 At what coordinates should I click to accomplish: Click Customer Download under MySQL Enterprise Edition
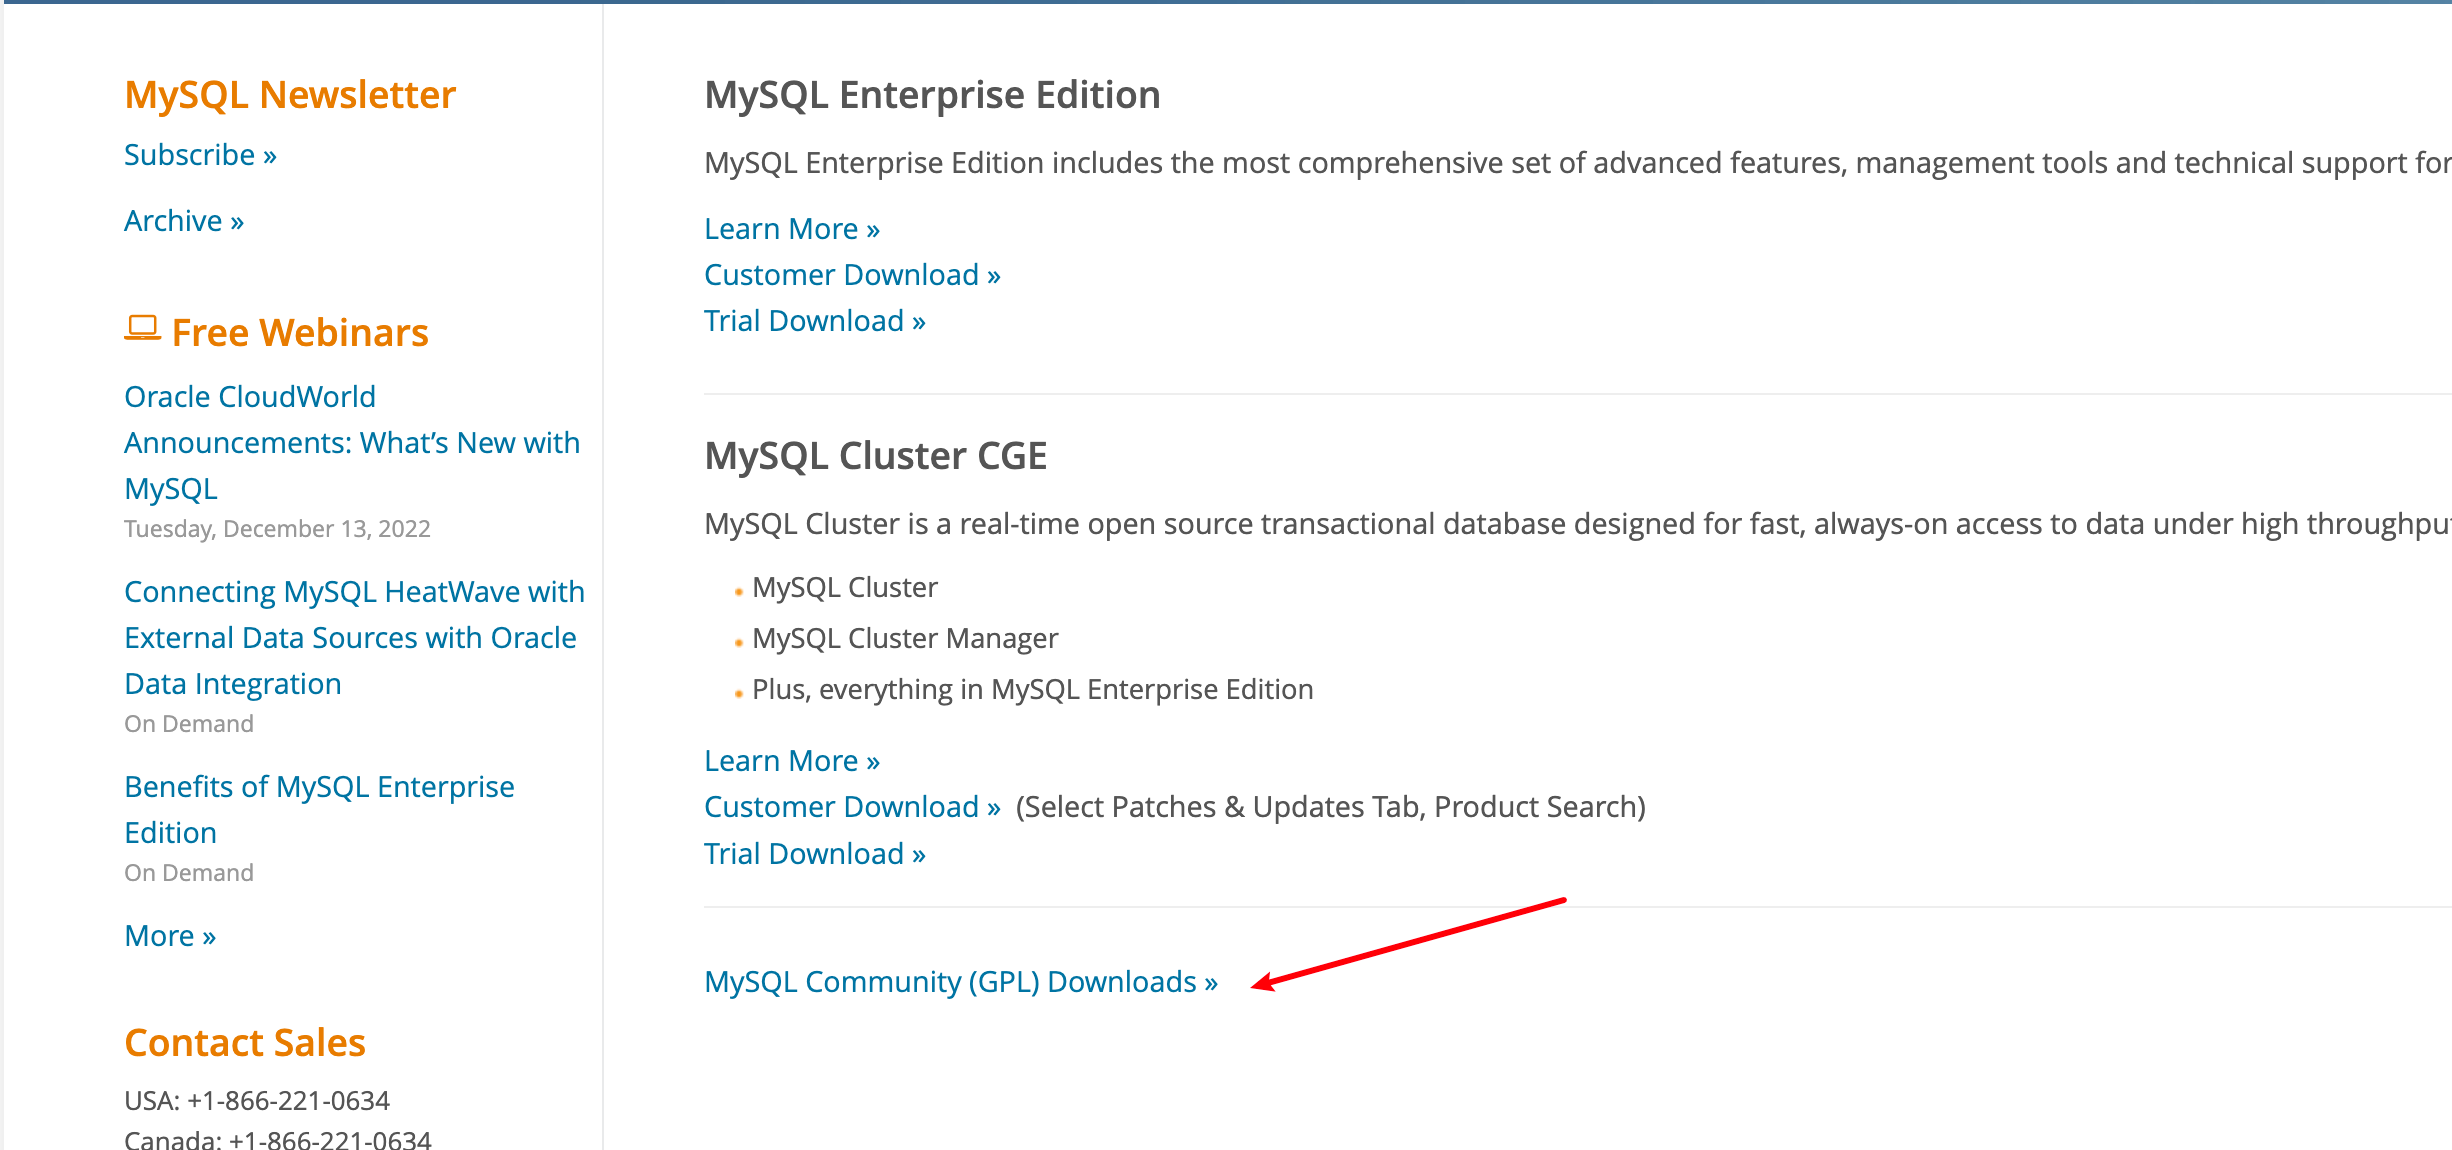852,275
